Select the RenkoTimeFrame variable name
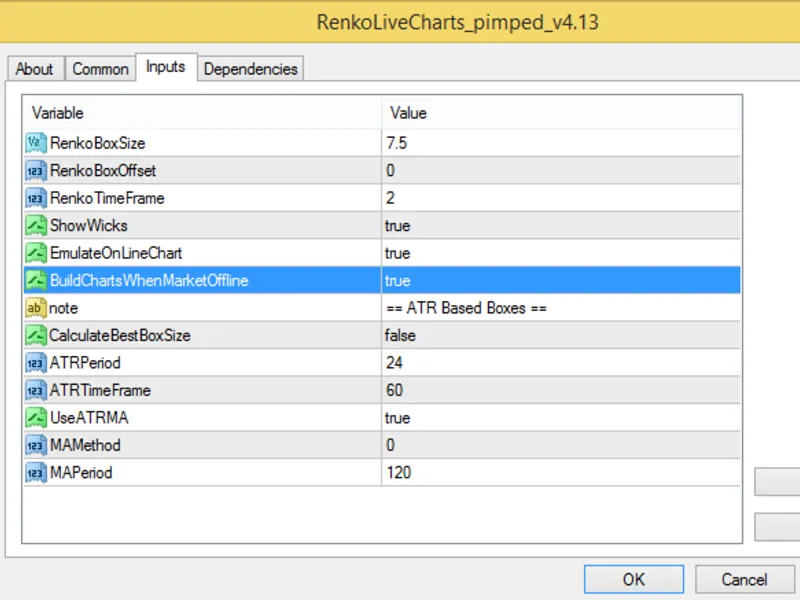 107,198
